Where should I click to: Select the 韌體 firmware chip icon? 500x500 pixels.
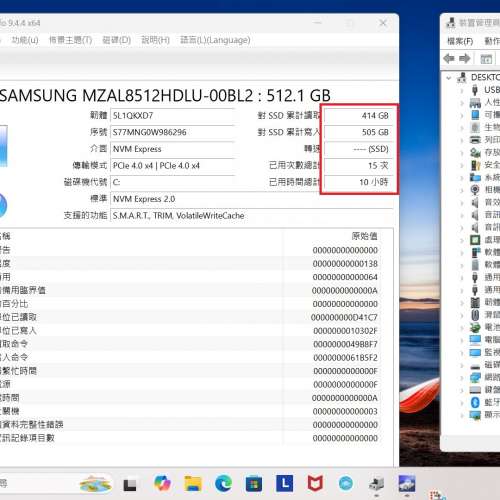click(475, 302)
